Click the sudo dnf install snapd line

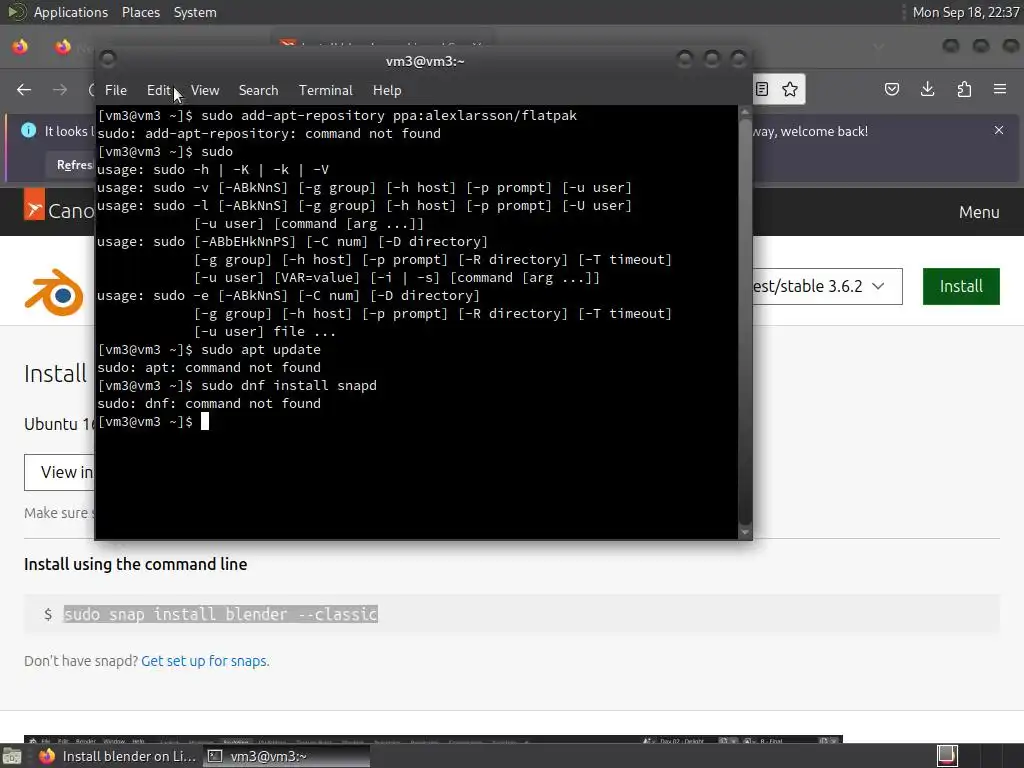tap(237, 385)
